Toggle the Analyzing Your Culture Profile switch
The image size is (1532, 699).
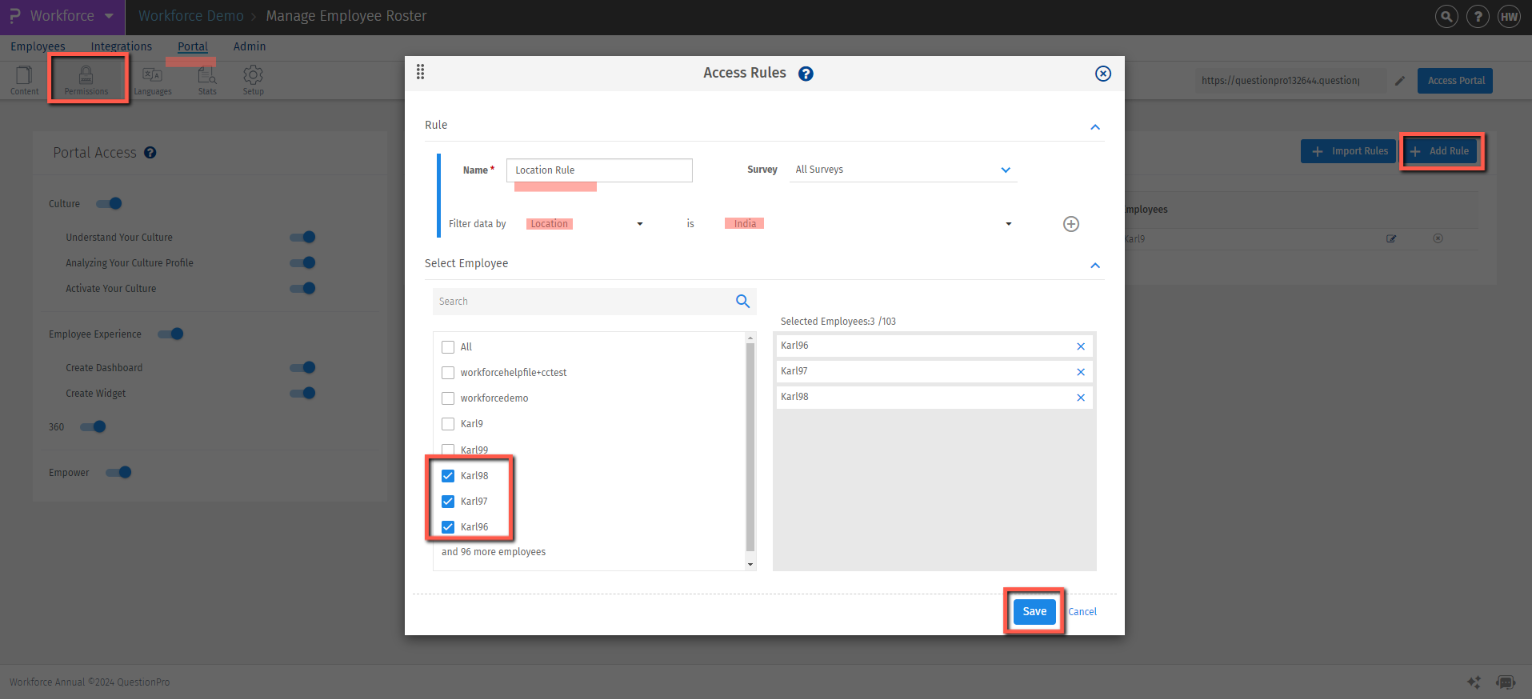302,263
